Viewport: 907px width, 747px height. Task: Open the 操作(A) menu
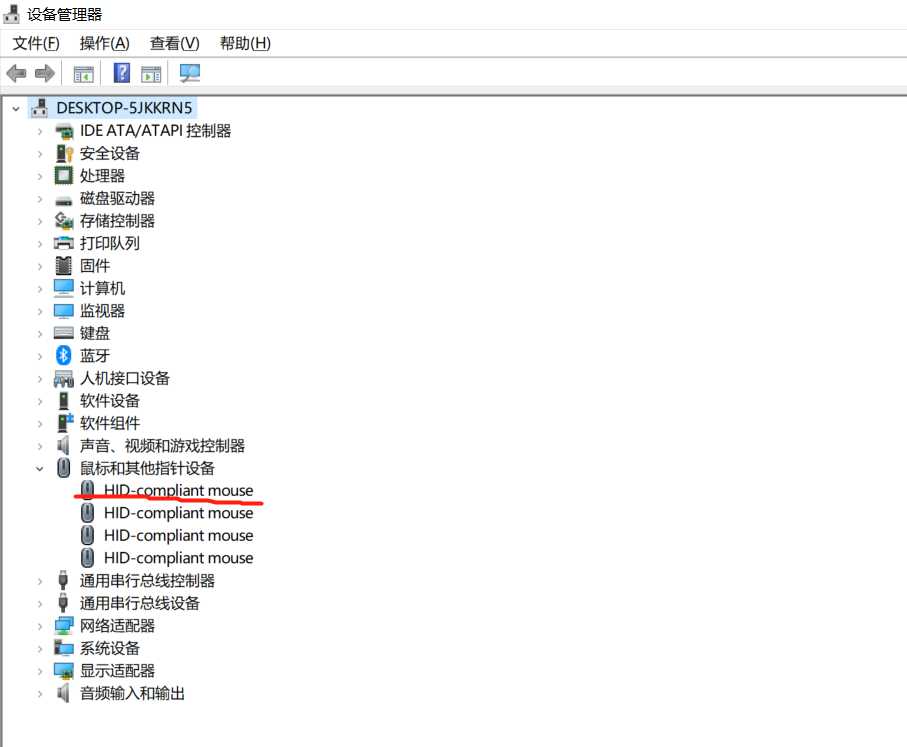tap(104, 43)
